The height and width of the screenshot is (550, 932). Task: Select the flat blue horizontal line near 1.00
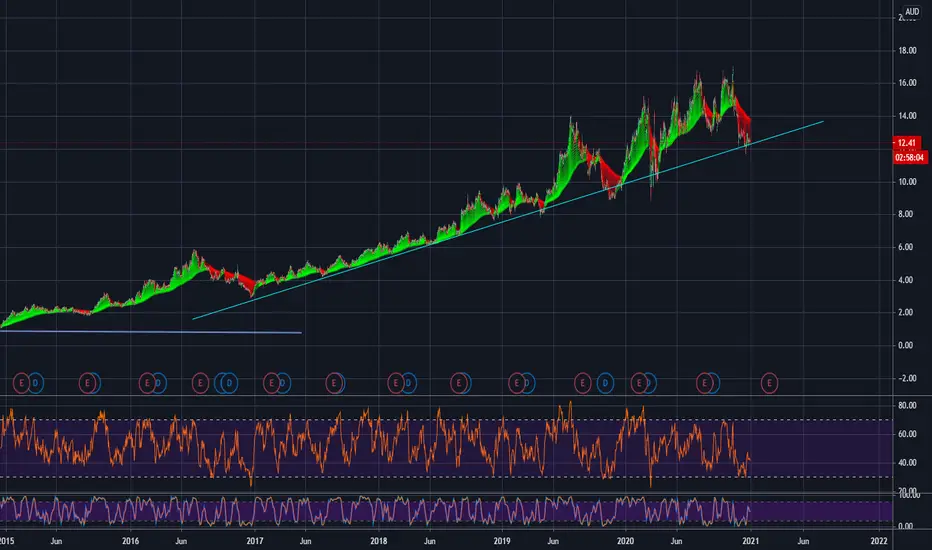point(151,332)
